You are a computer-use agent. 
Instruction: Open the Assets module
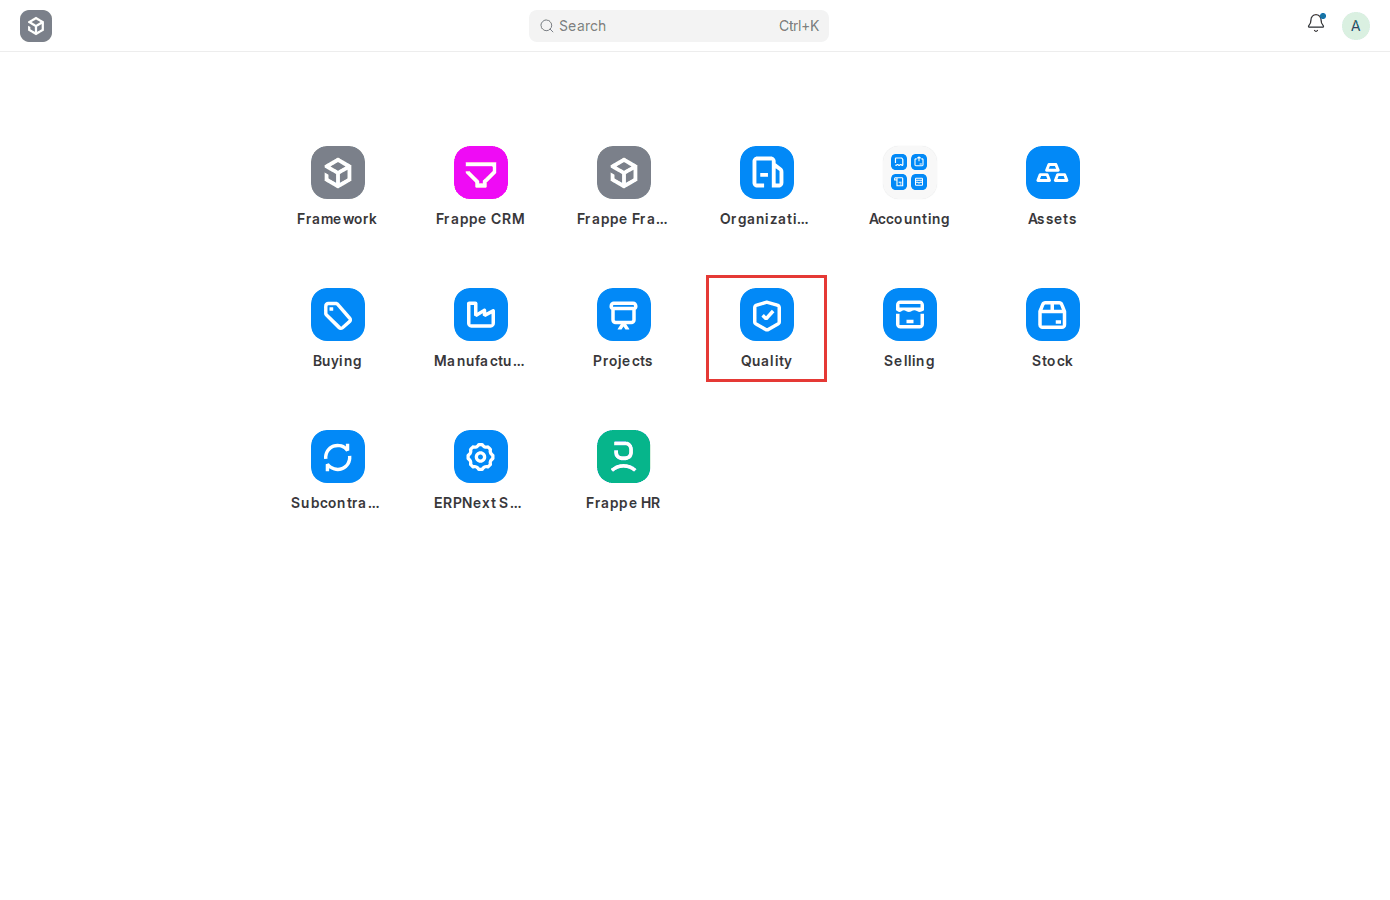point(1052,173)
